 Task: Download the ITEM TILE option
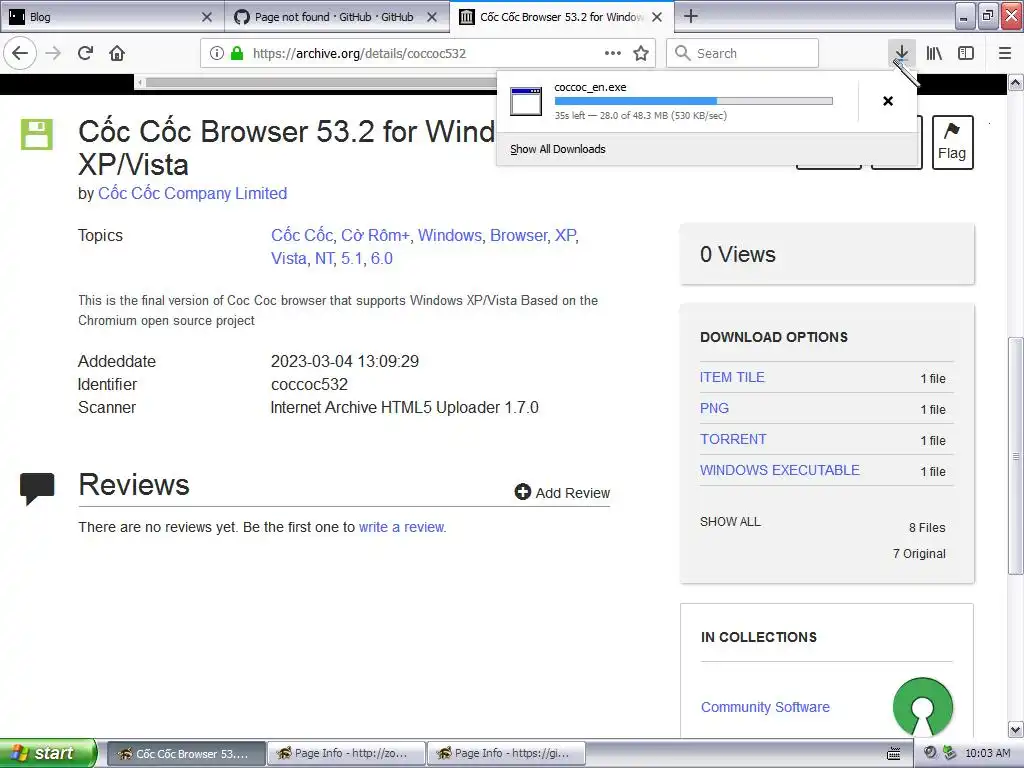tap(732, 377)
